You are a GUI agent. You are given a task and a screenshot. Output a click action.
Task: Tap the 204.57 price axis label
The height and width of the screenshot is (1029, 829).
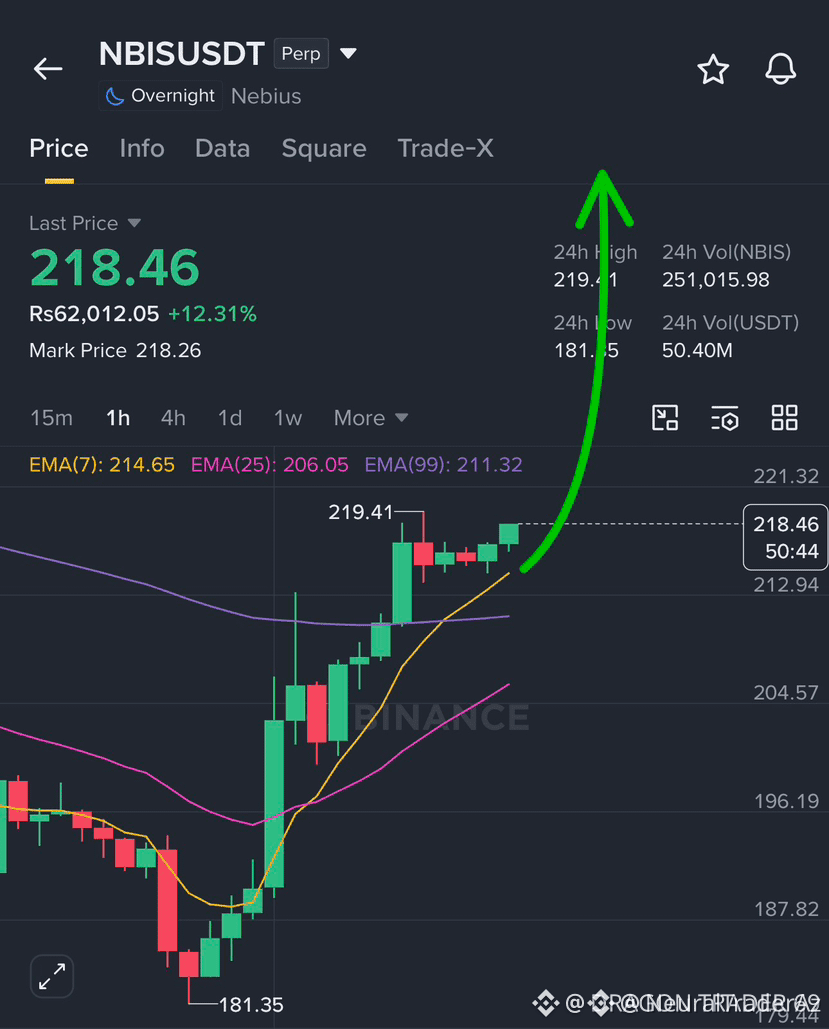pyautogui.click(x=786, y=692)
